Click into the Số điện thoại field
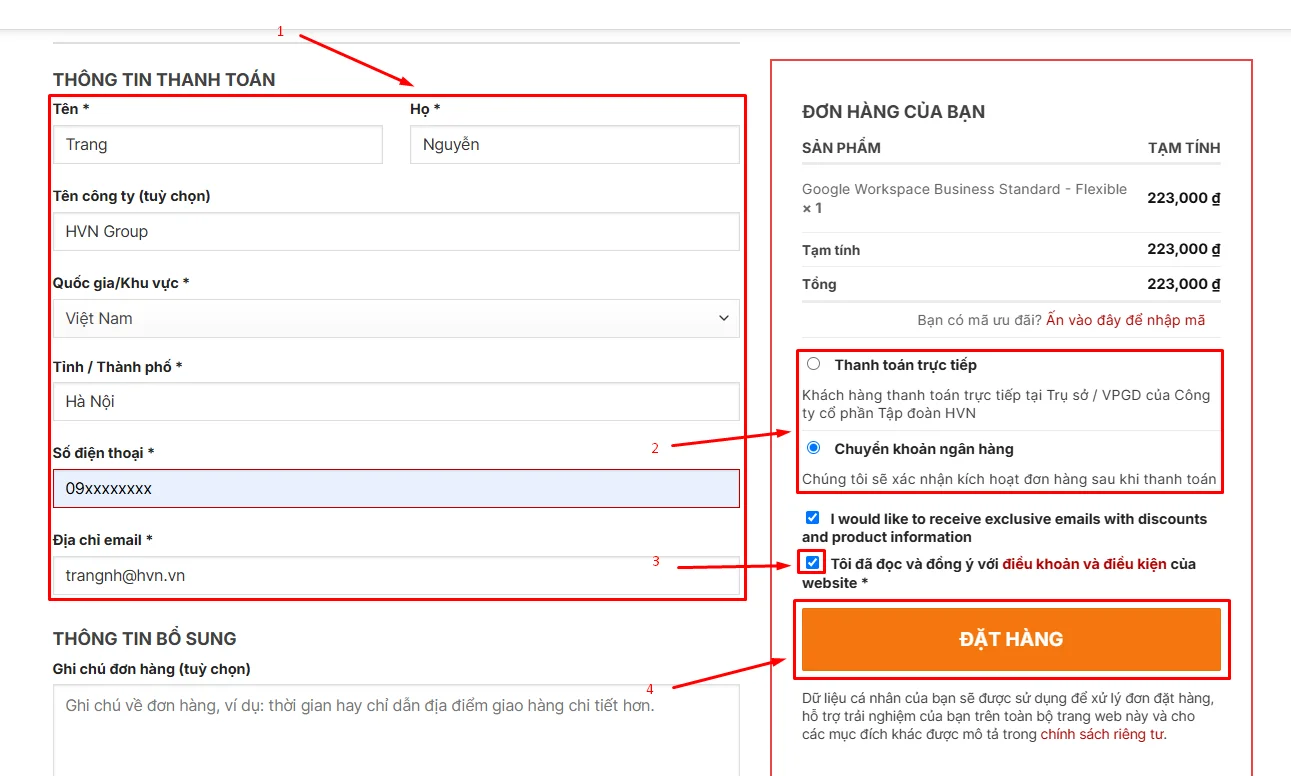1291x776 pixels. (396, 489)
